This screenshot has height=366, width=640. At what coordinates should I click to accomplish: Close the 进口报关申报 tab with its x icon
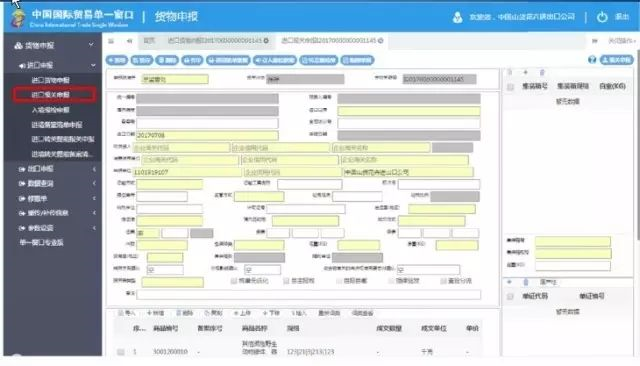point(380,40)
